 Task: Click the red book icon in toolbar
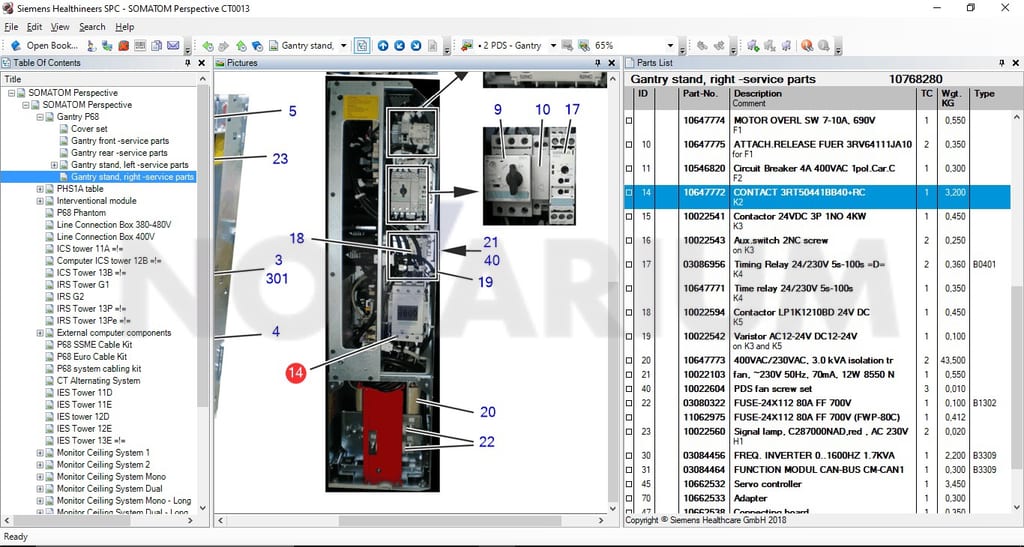click(x=123, y=46)
